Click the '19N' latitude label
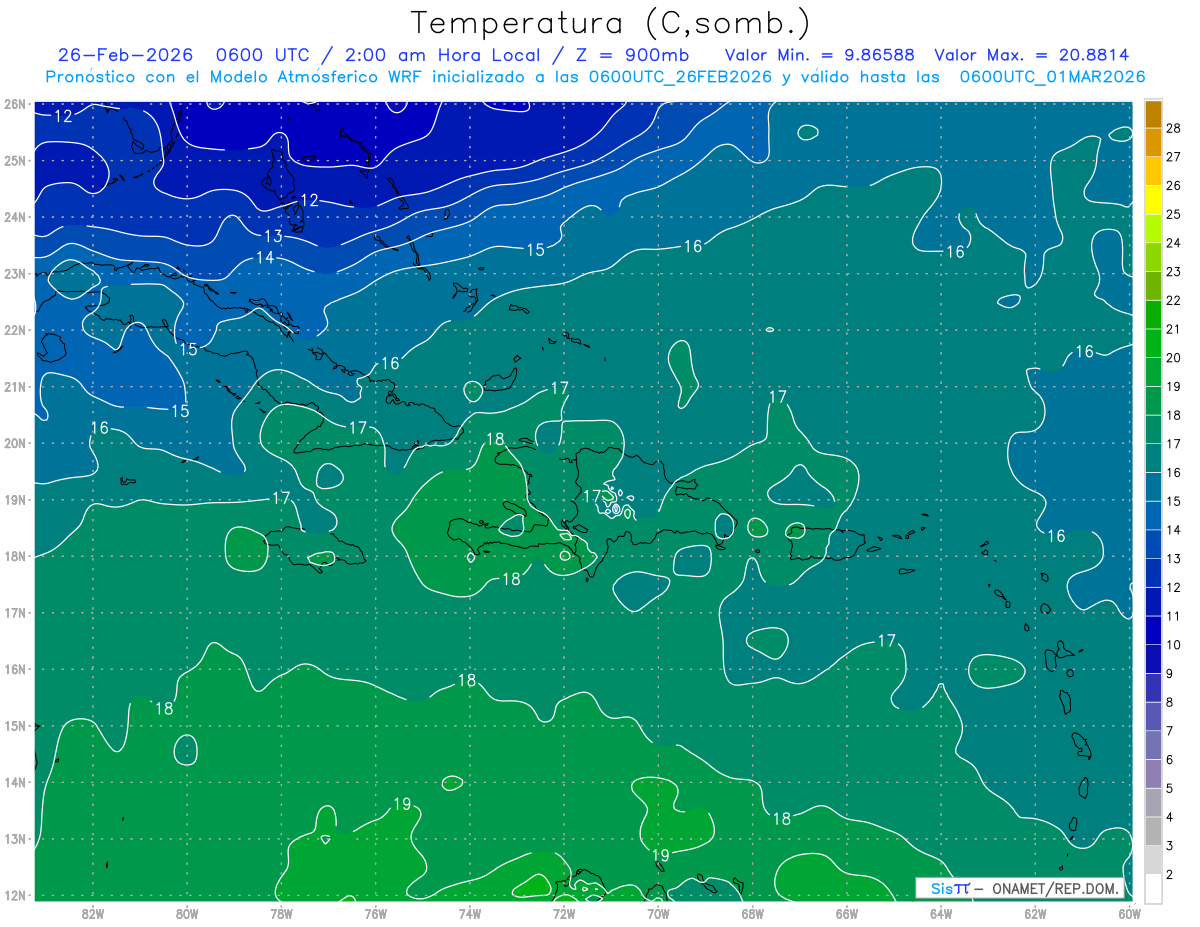This screenshot has height=927, width=1200. click(15, 499)
